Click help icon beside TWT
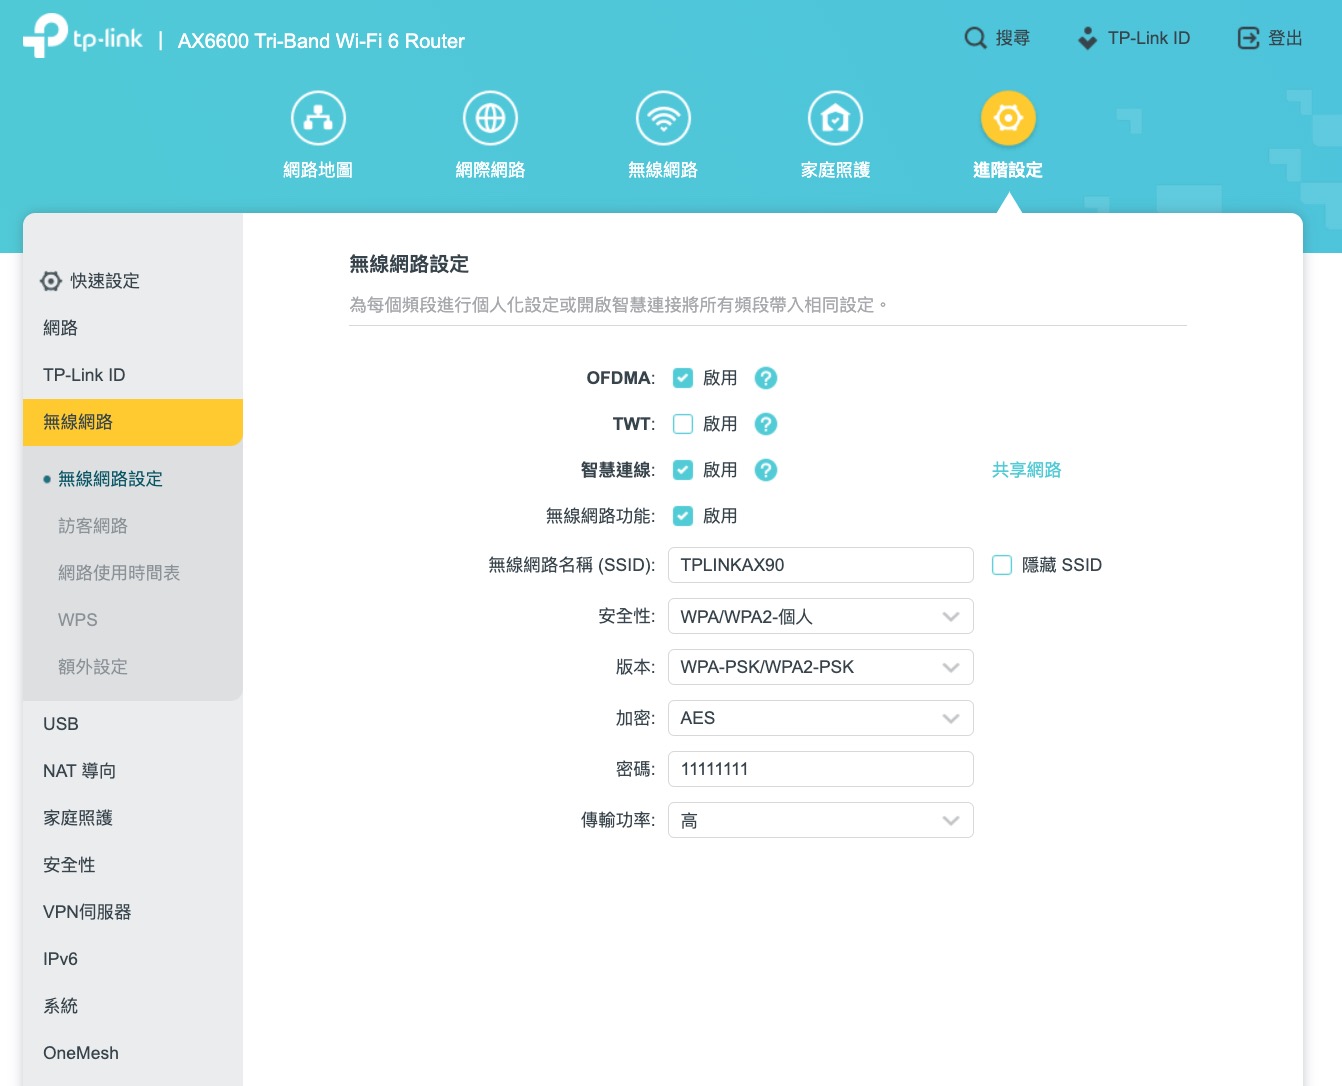This screenshot has height=1086, width=1342. tap(766, 424)
